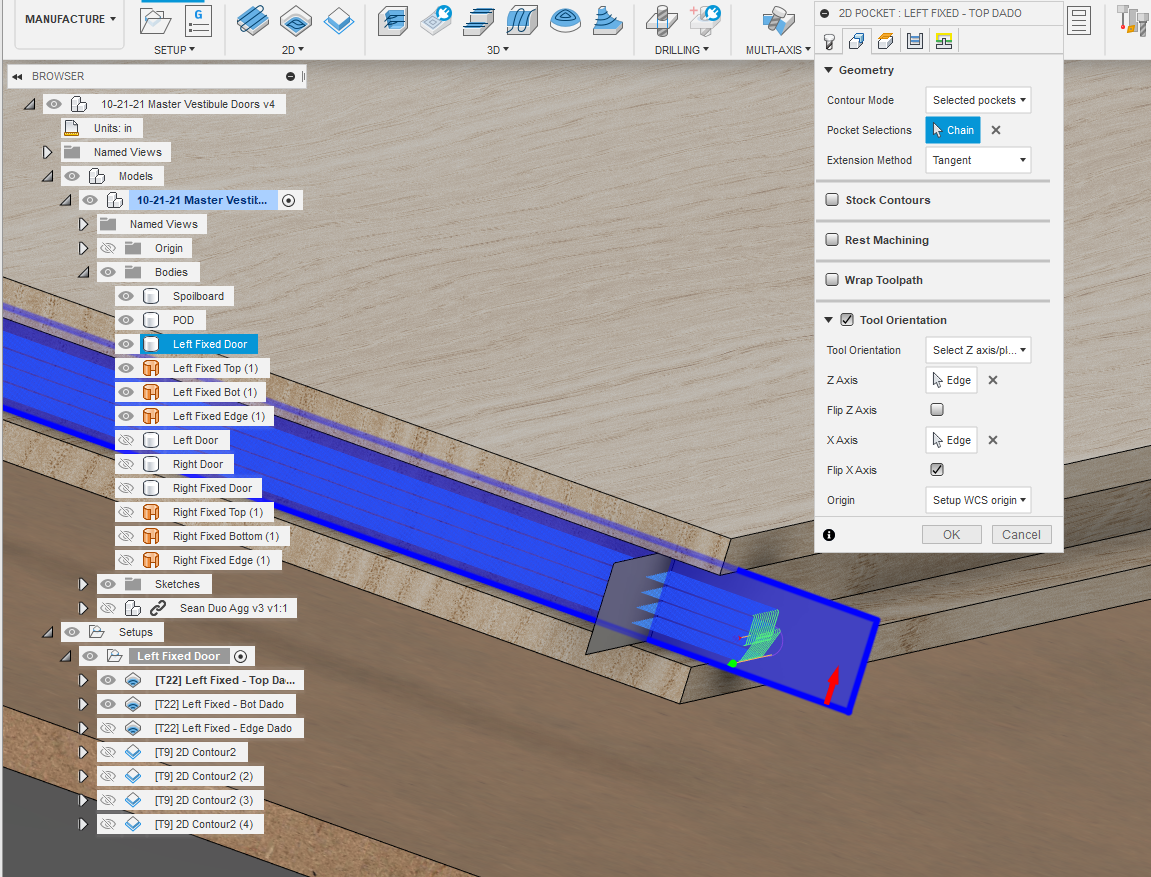Cancel the 2D Pocket dialog

tap(1021, 534)
